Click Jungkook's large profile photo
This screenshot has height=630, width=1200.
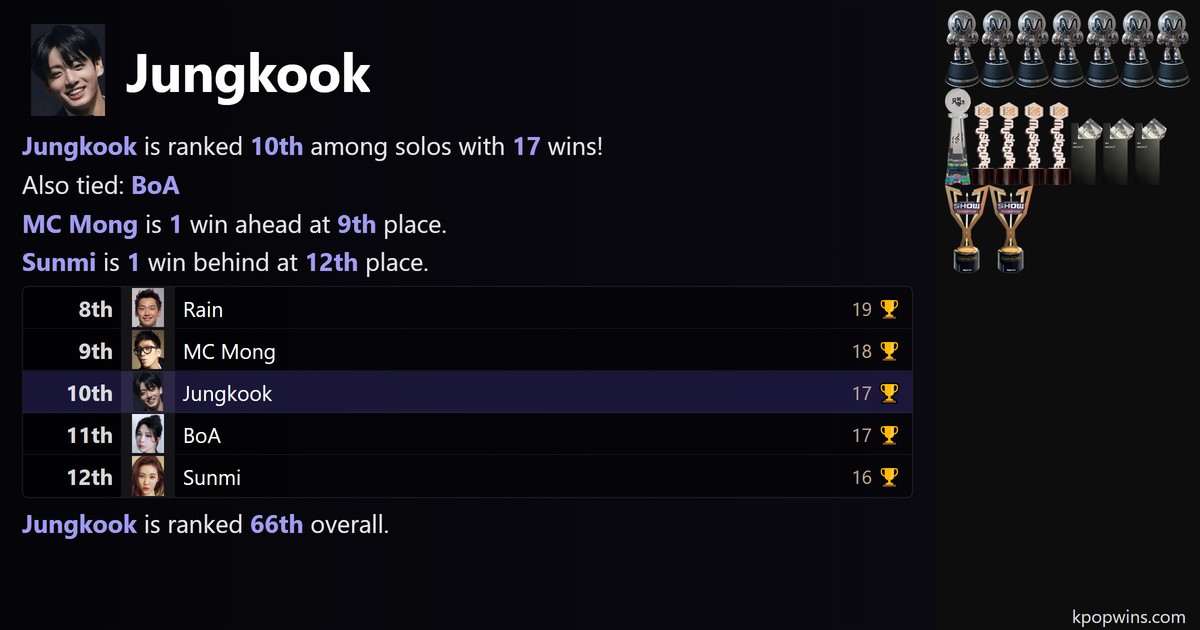coord(68,70)
